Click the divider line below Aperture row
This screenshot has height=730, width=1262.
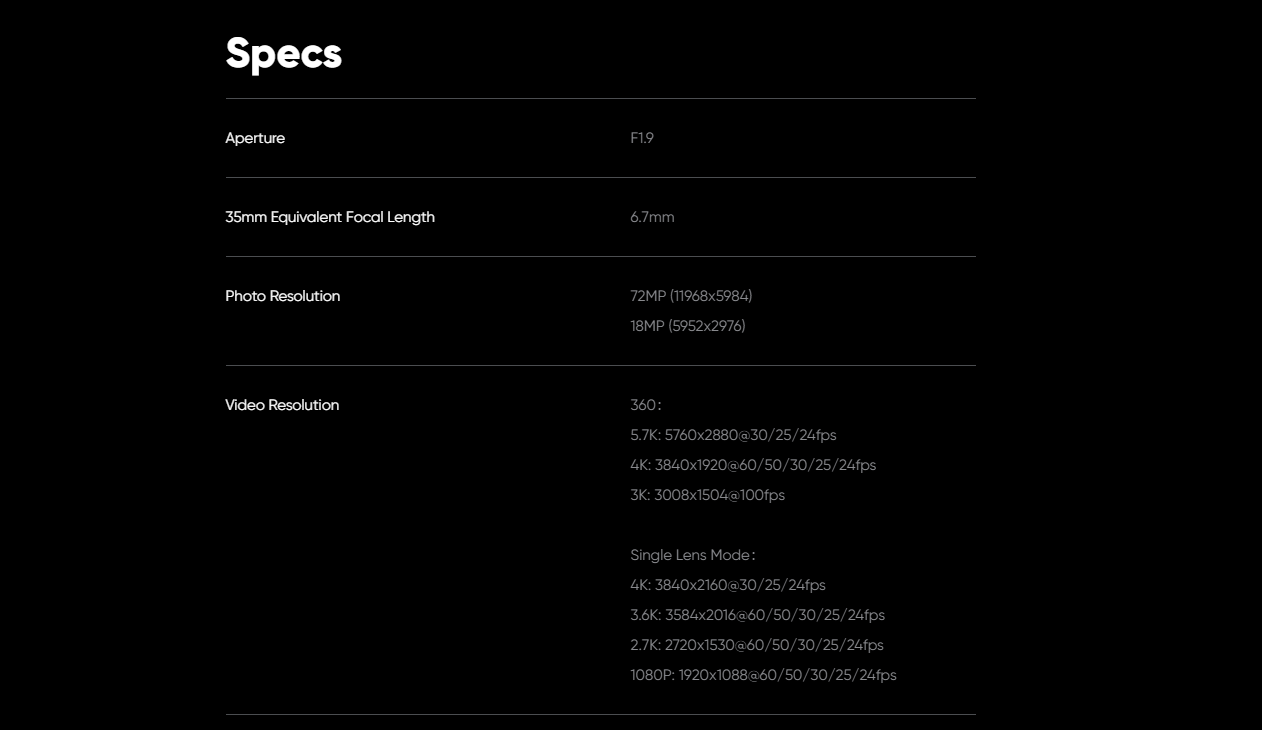[600, 177]
